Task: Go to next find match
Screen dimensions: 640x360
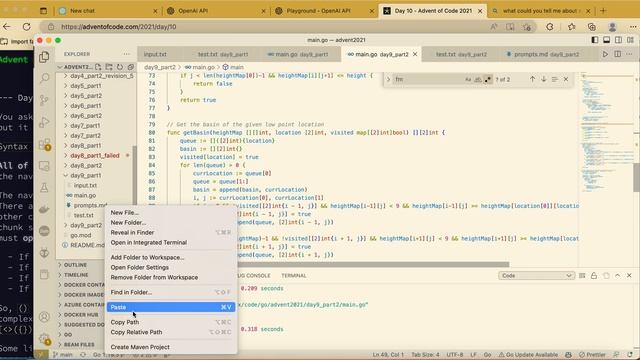Action: click(x=544, y=79)
